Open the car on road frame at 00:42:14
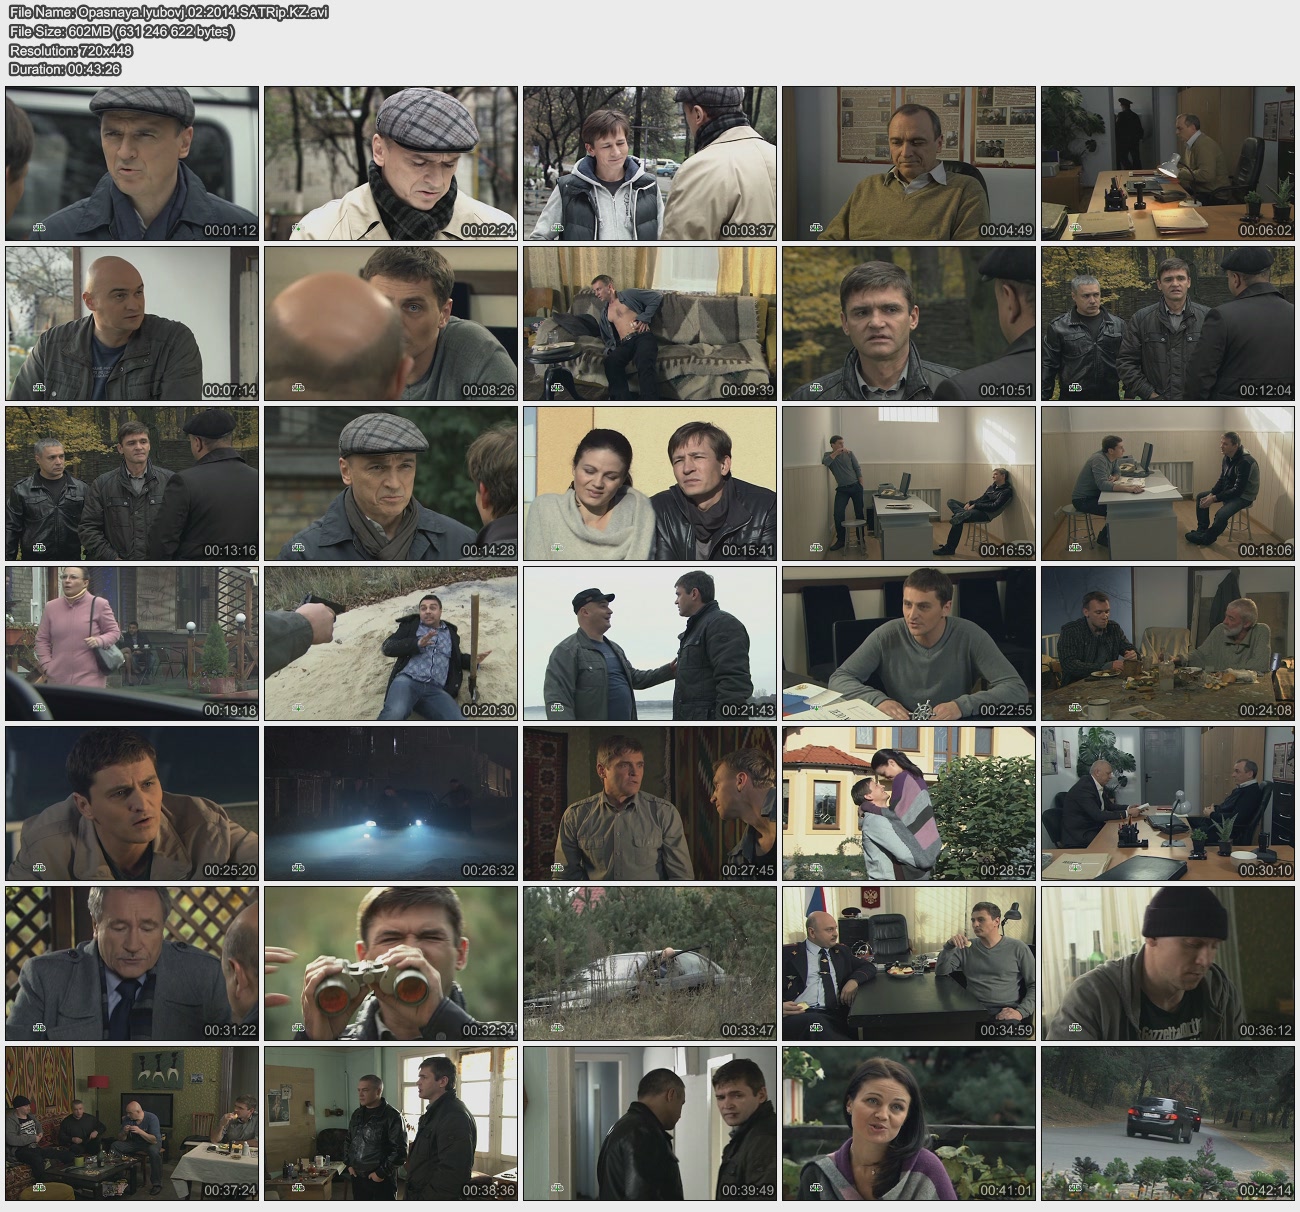Viewport: 1300px width, 1212px height. click(1168, 1123)
